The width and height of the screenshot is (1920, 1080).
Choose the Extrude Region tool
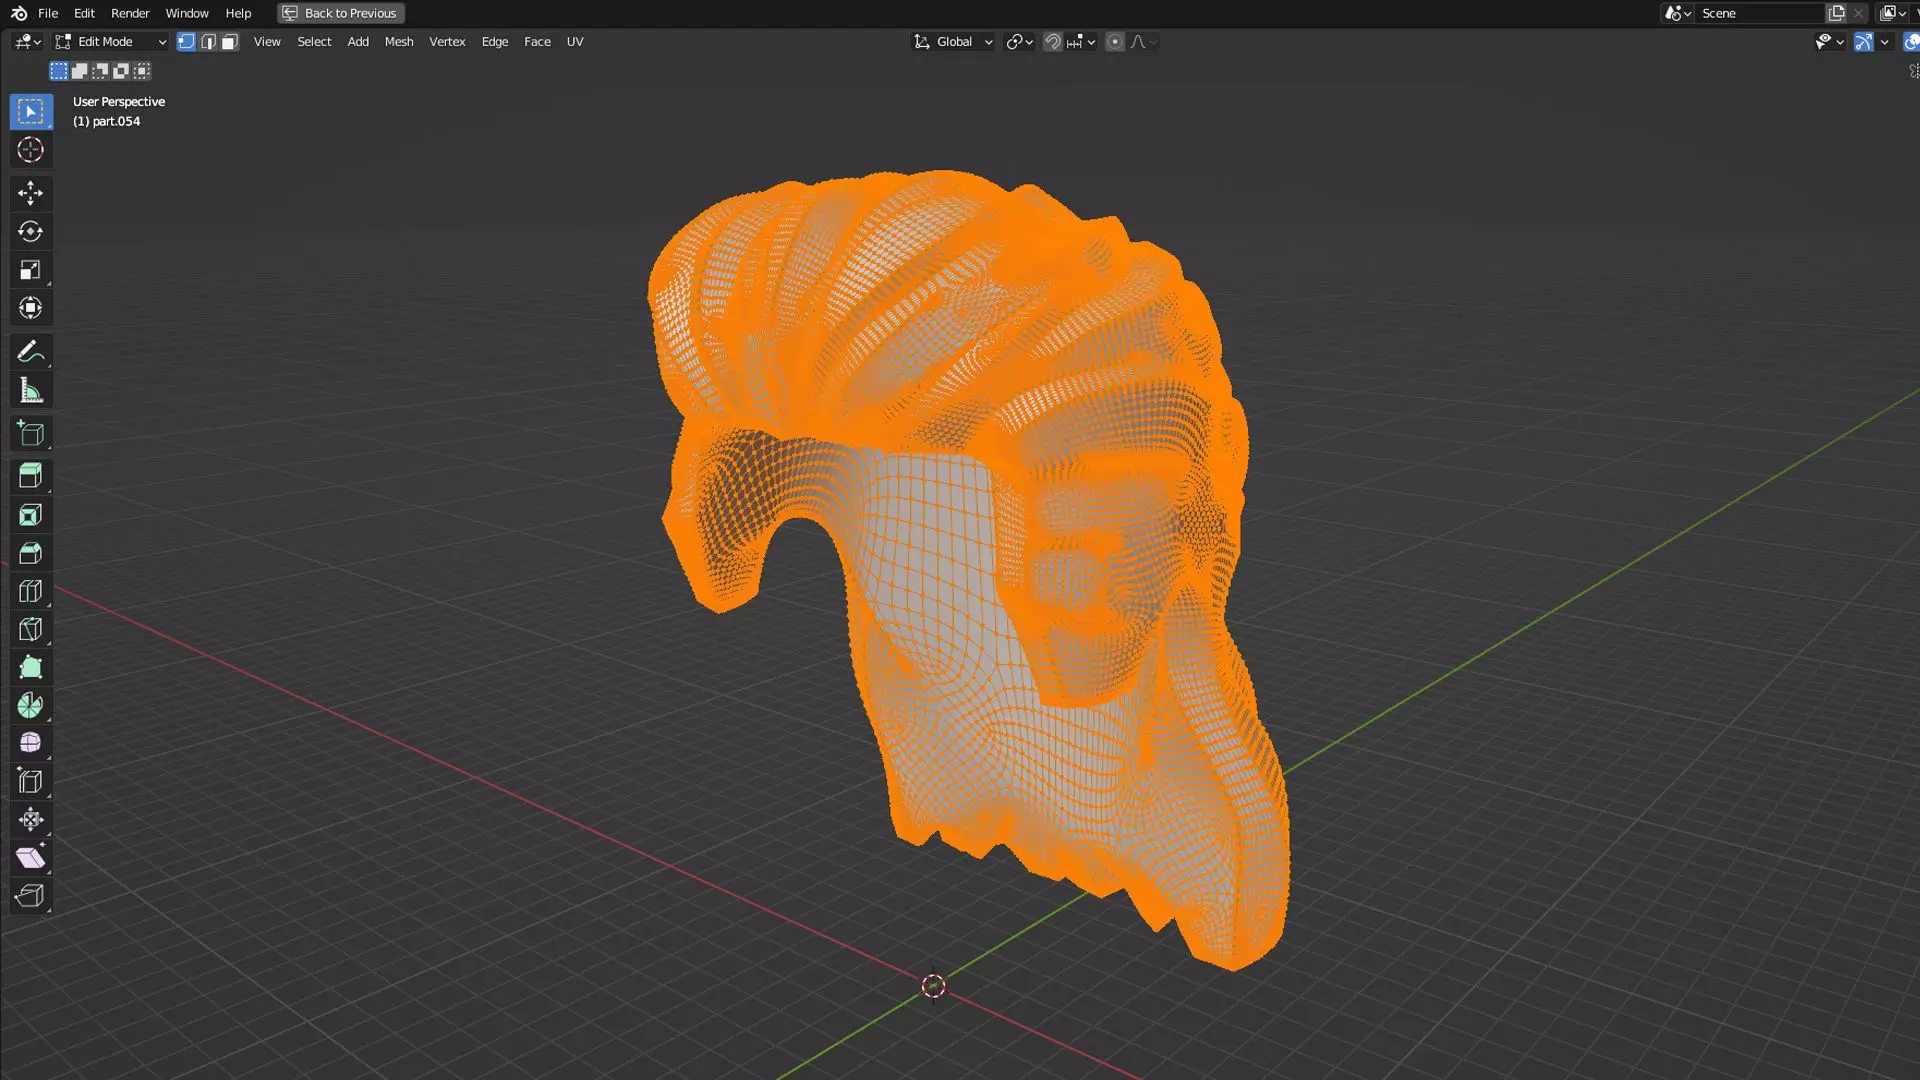point(31,476)
